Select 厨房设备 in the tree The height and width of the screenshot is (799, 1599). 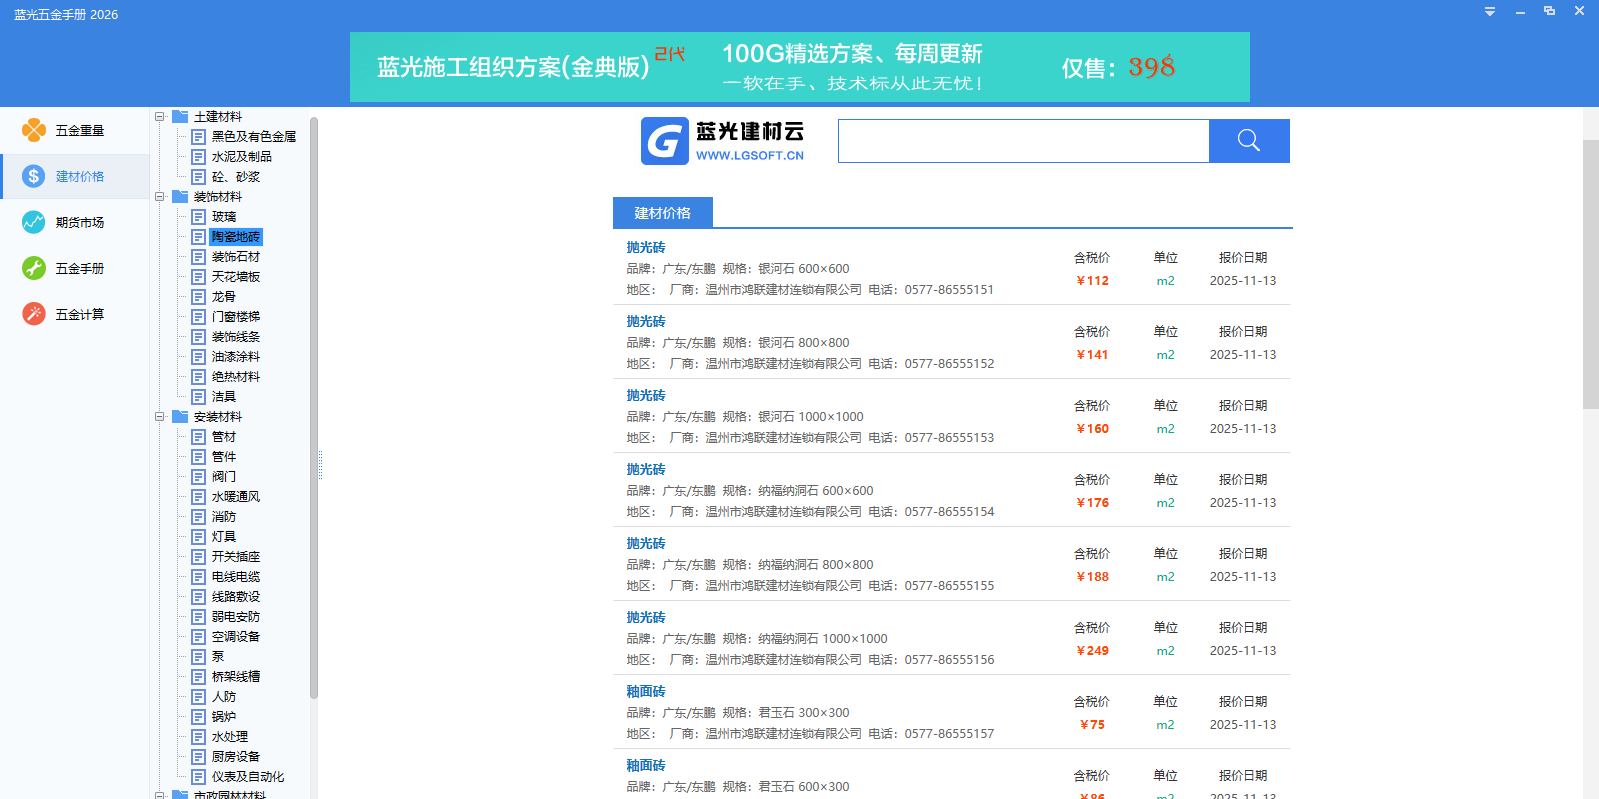pyautogui.click(x=236, y=757)
